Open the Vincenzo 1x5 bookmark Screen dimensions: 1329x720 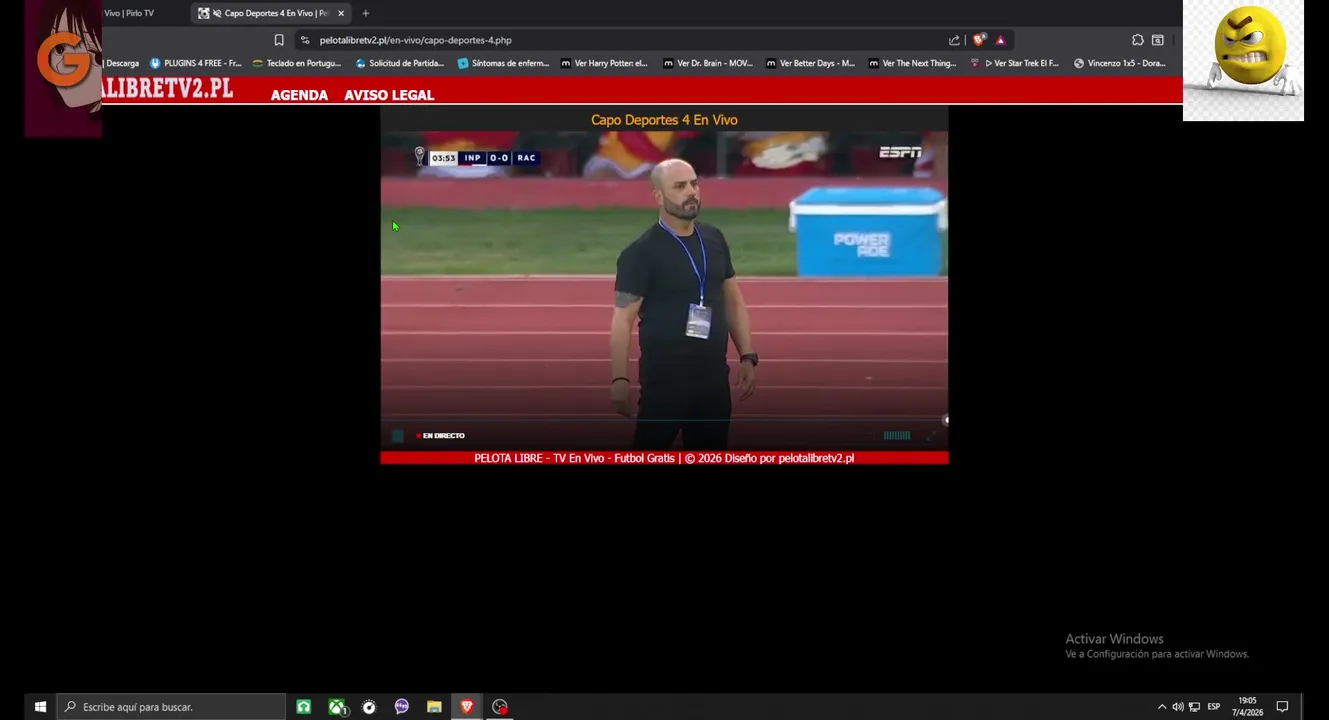click(1120, 63)
